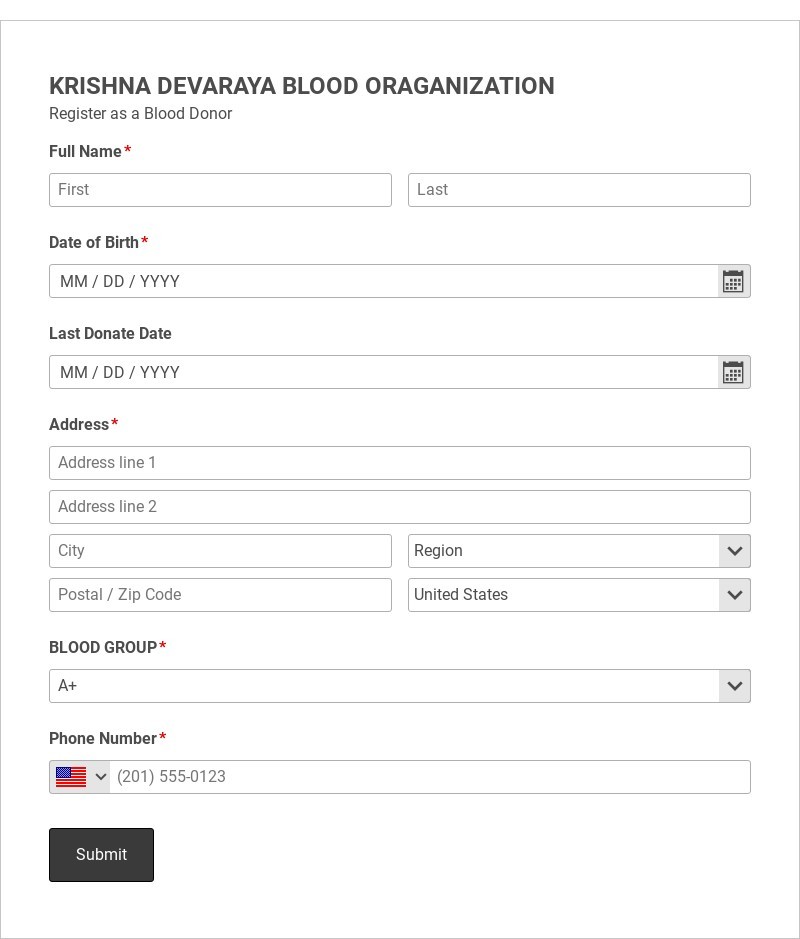Click the Postal / Zip Code field
Image resolution: width=800 pixels, height=939 pixels.
220,595
